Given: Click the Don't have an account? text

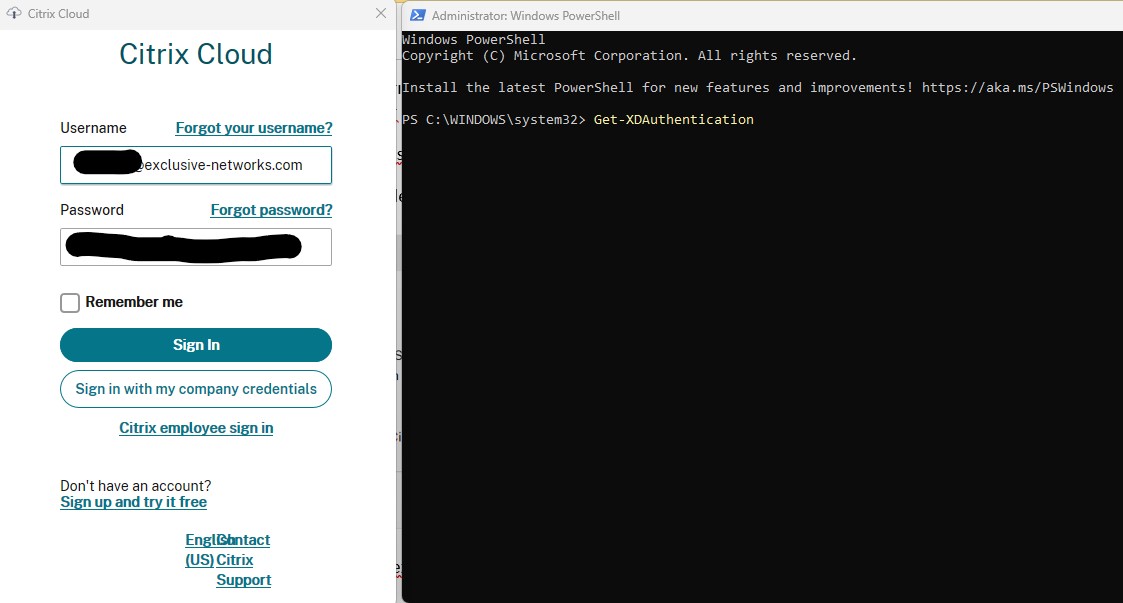Looking at the screenshot, I should point(135,486).
